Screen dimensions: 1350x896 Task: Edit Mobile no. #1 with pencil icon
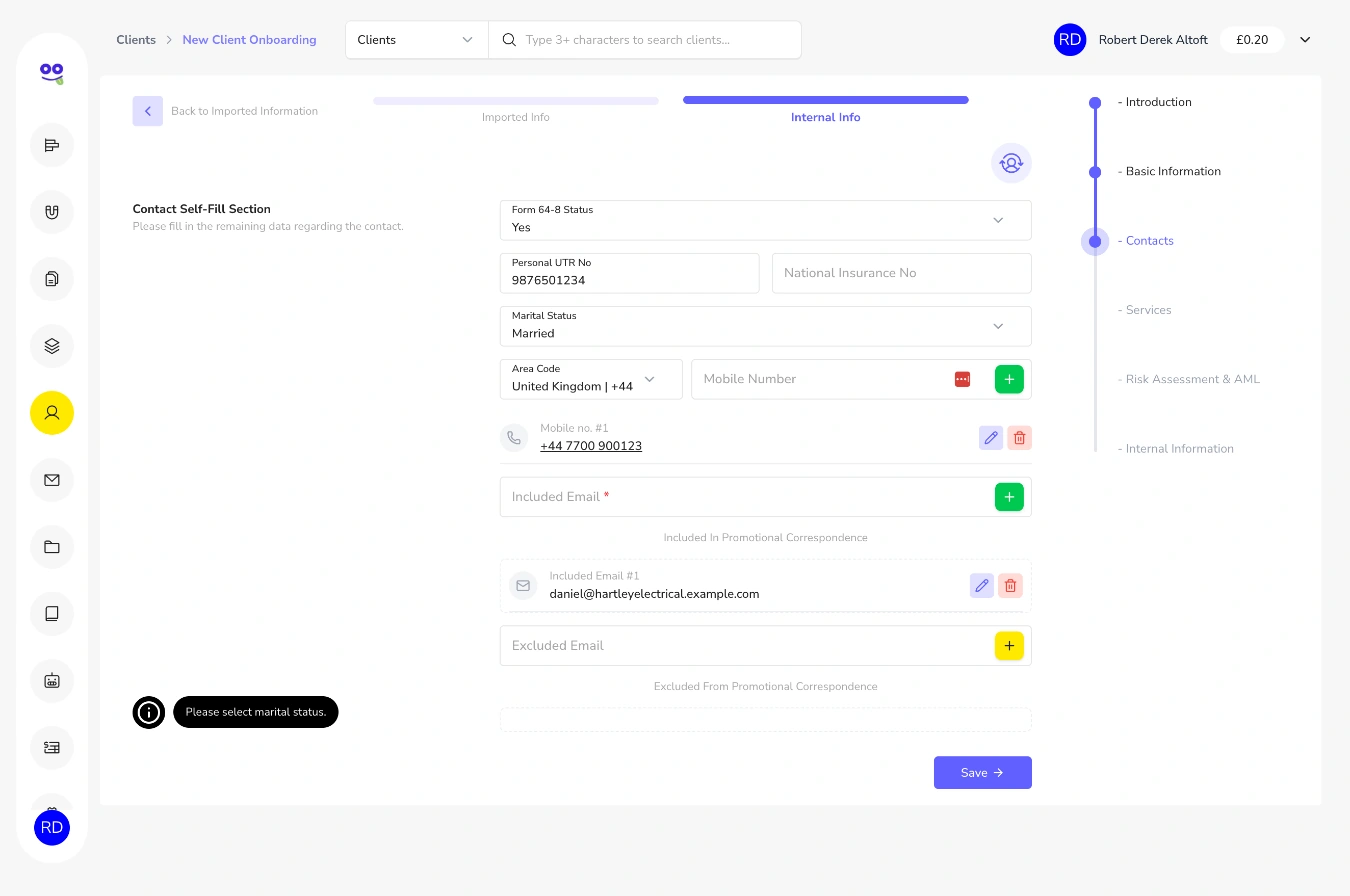[991, 437]
